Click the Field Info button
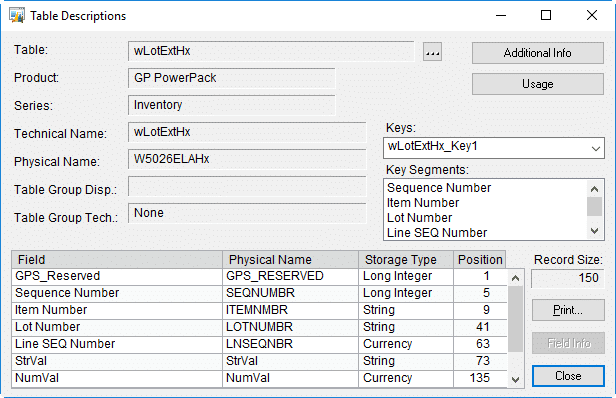 point(568,343)
